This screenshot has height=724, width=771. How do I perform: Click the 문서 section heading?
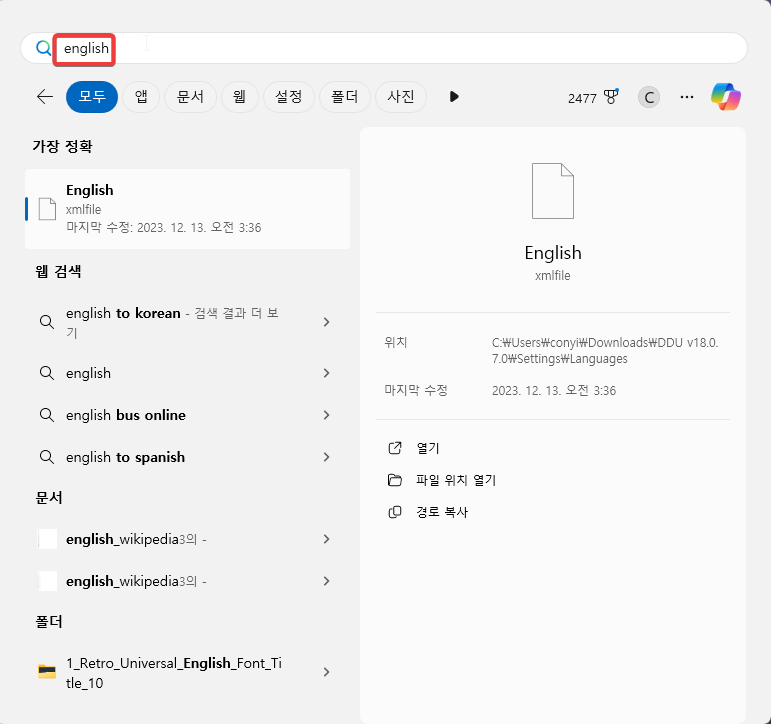click(x=49, y=498)
